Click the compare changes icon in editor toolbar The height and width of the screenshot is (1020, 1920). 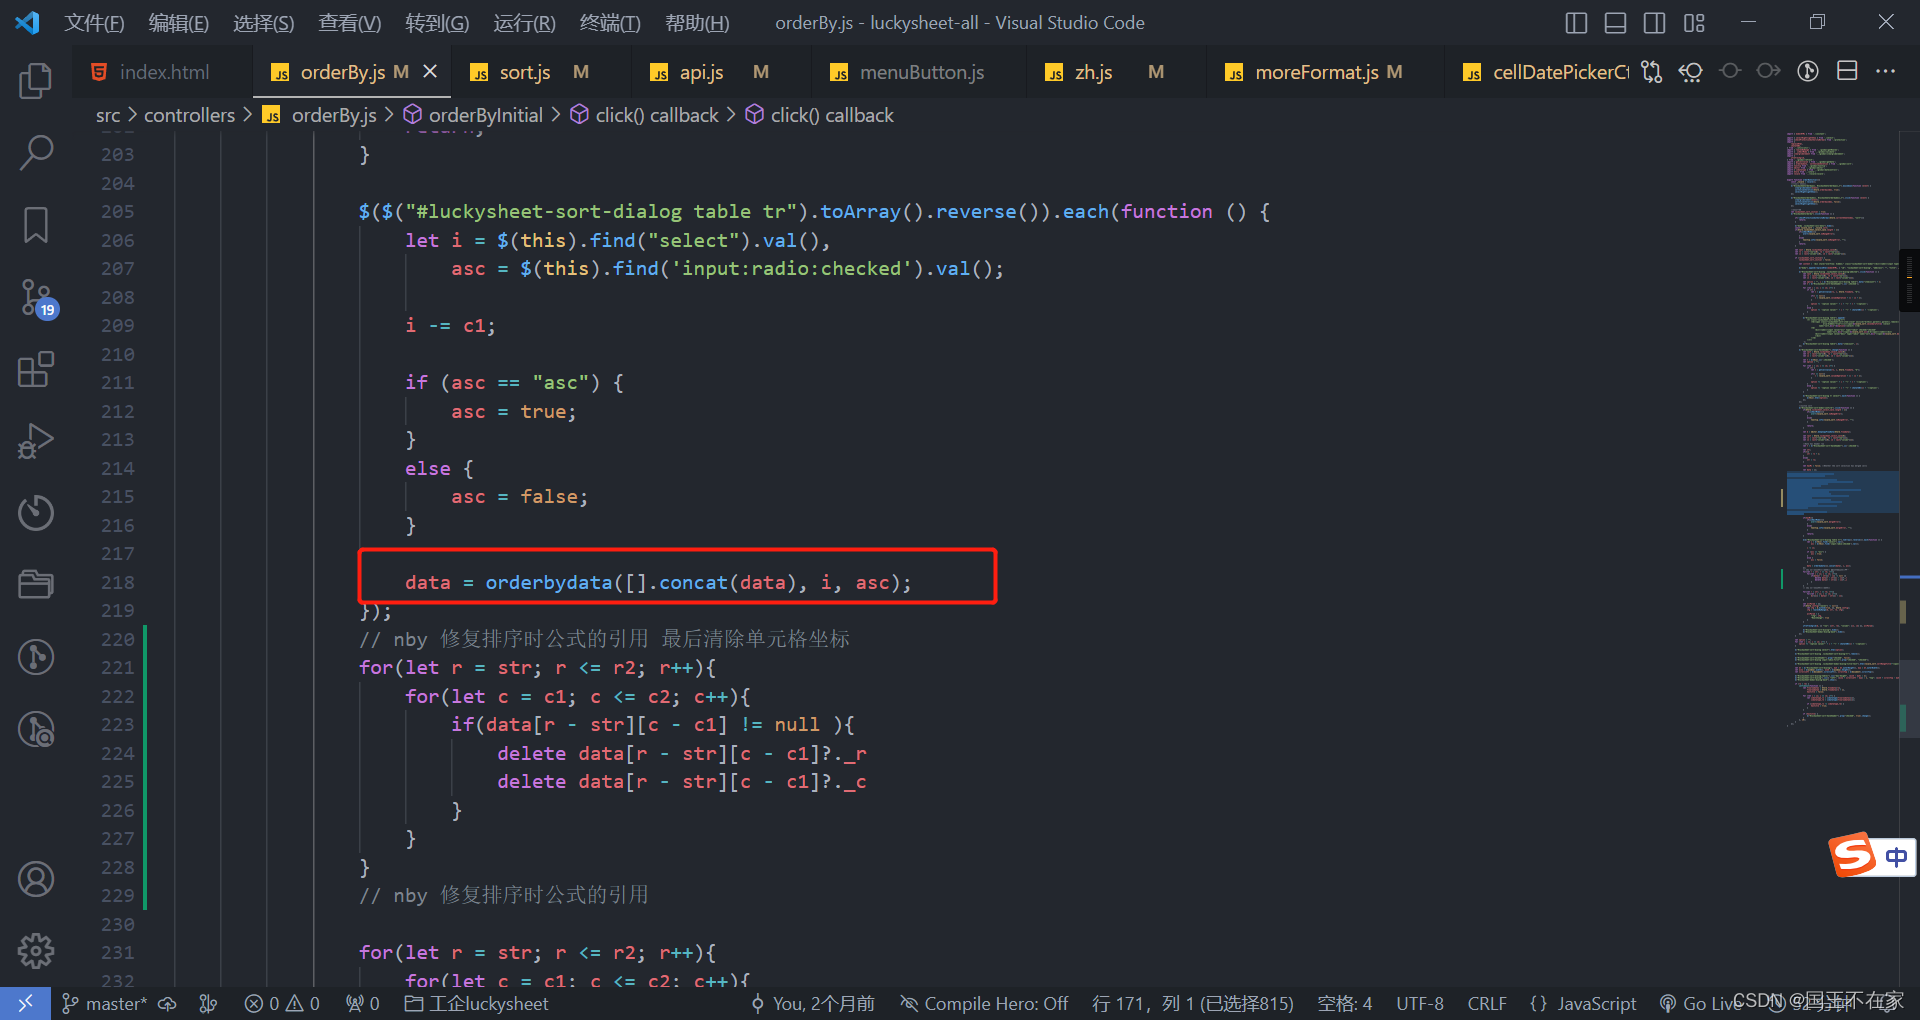[1652, 72]
